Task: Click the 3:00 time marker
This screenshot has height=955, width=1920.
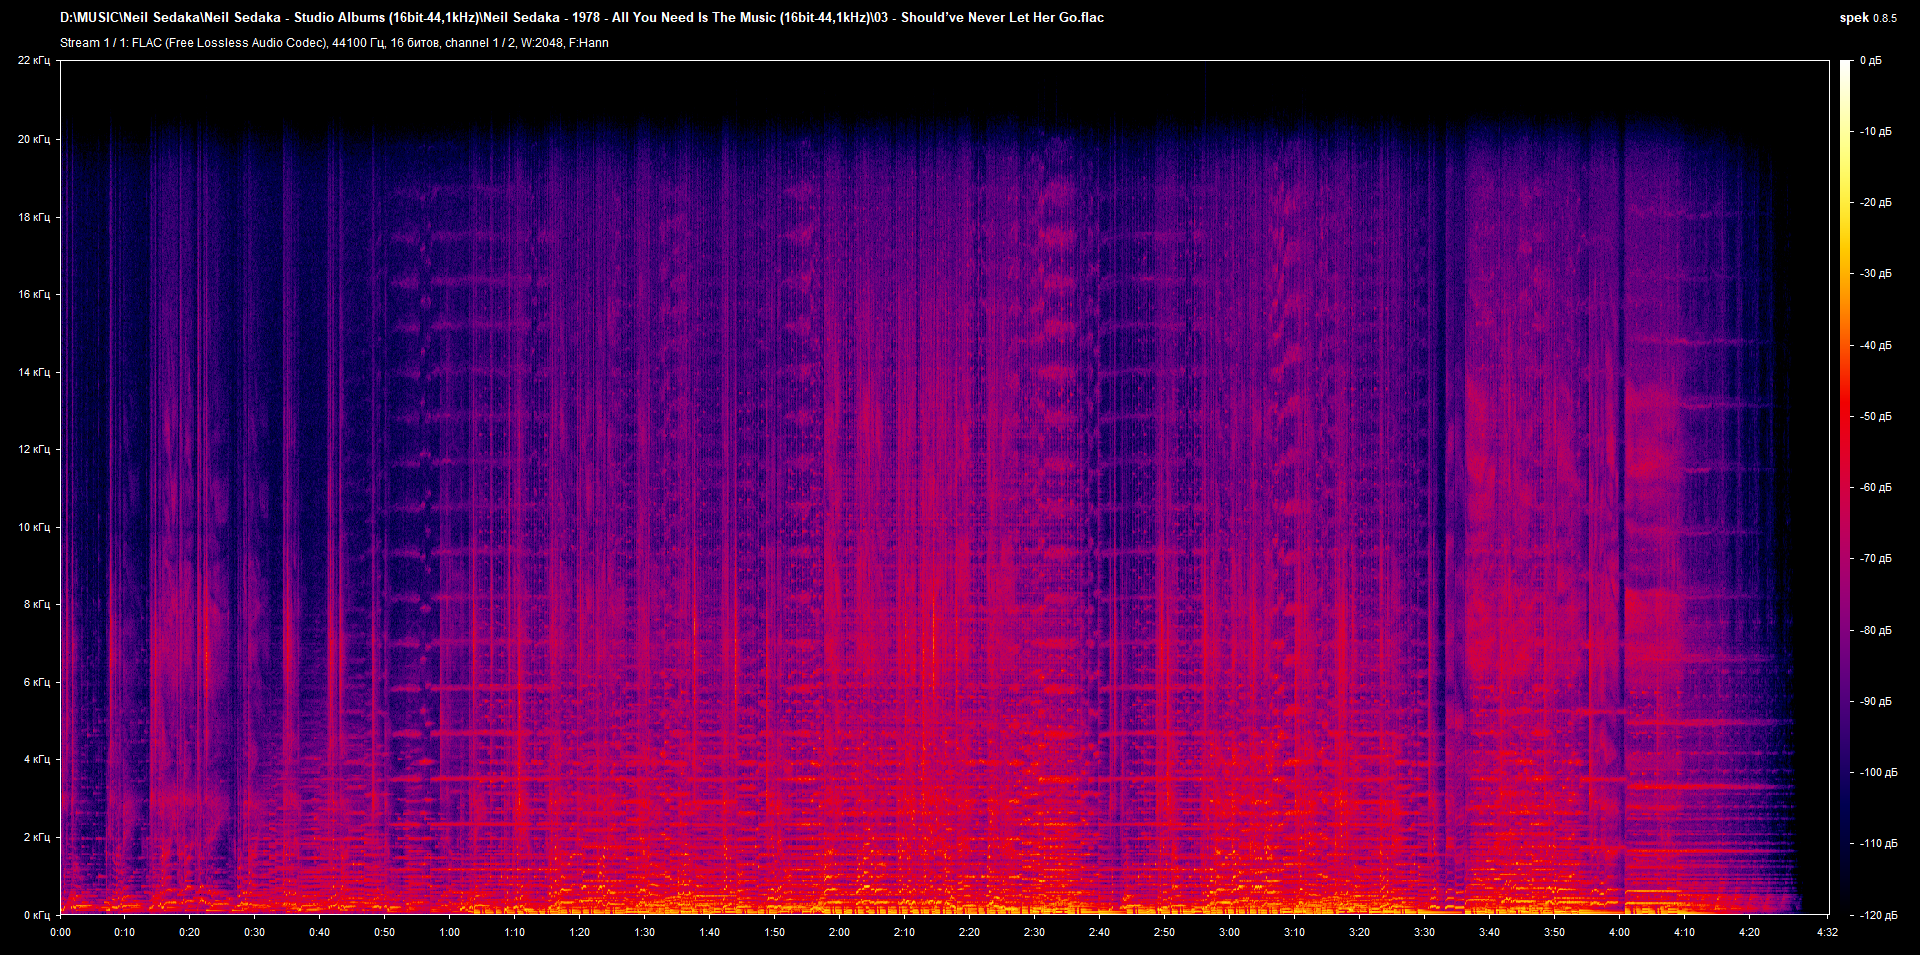Action: [1229, 932]
